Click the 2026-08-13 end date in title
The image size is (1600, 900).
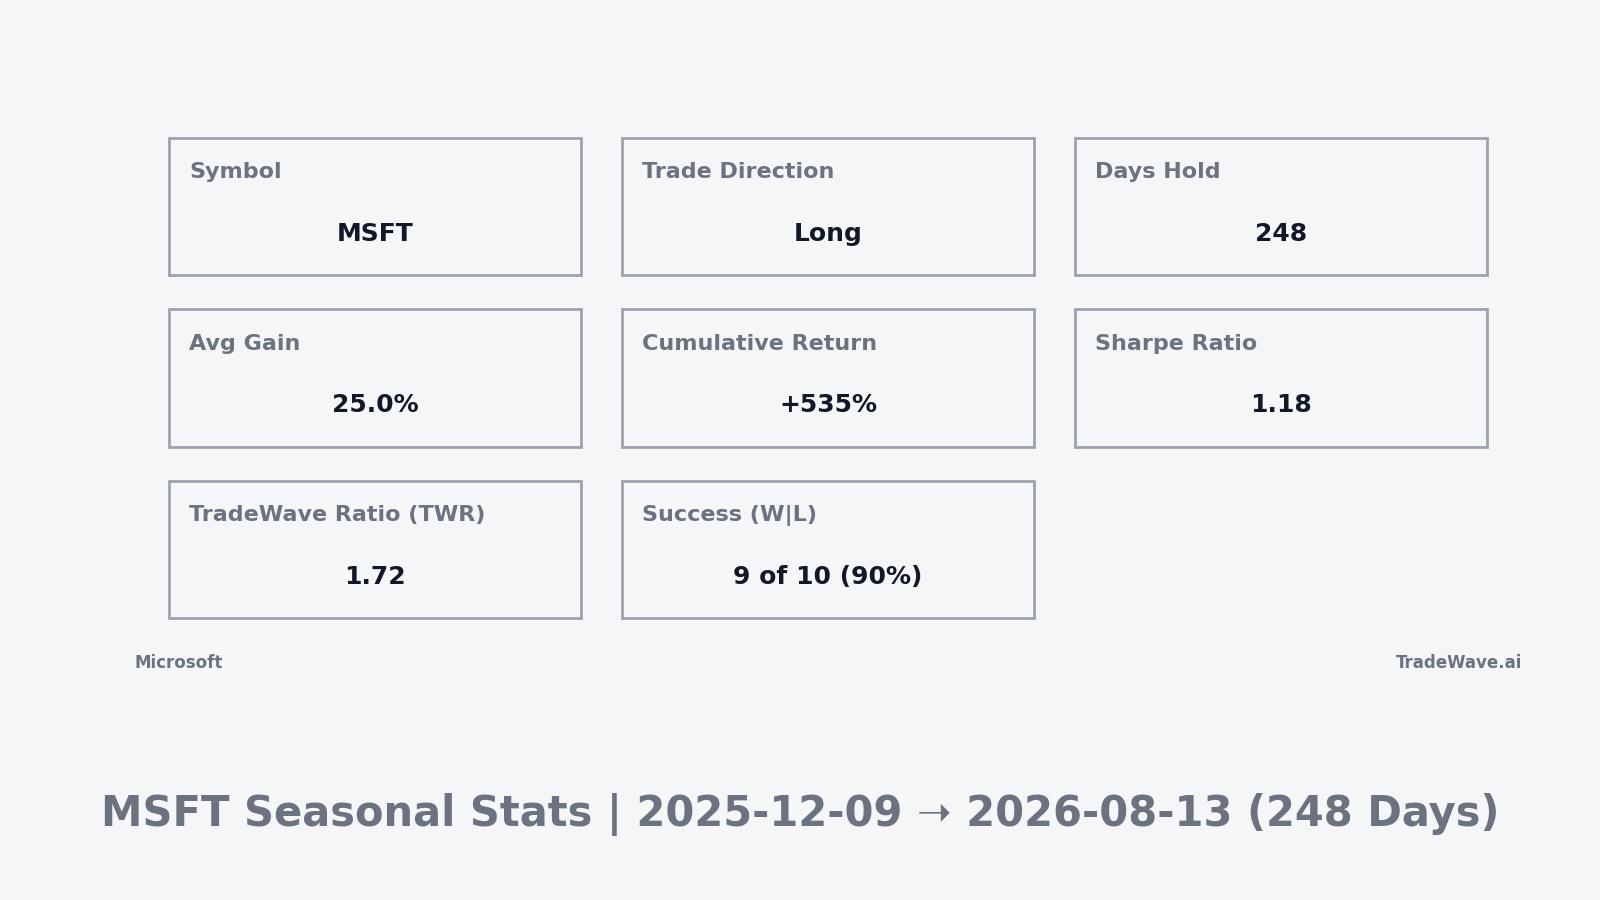pos(1099,813)
